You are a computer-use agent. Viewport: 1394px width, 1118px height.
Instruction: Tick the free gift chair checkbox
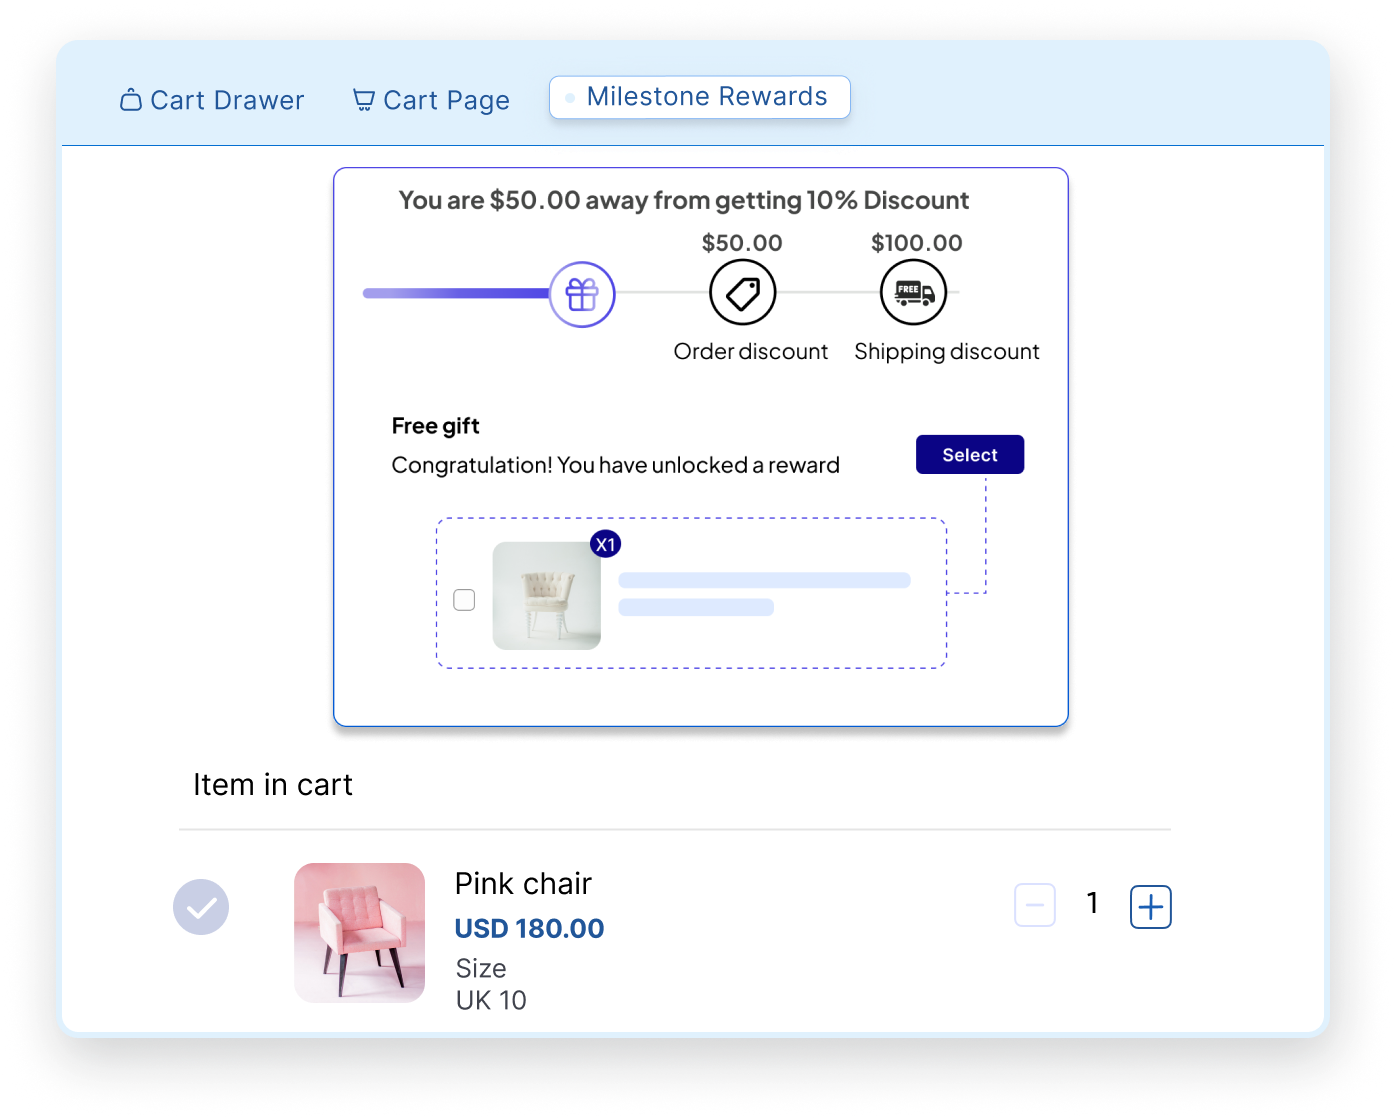[x=464, y=600]
